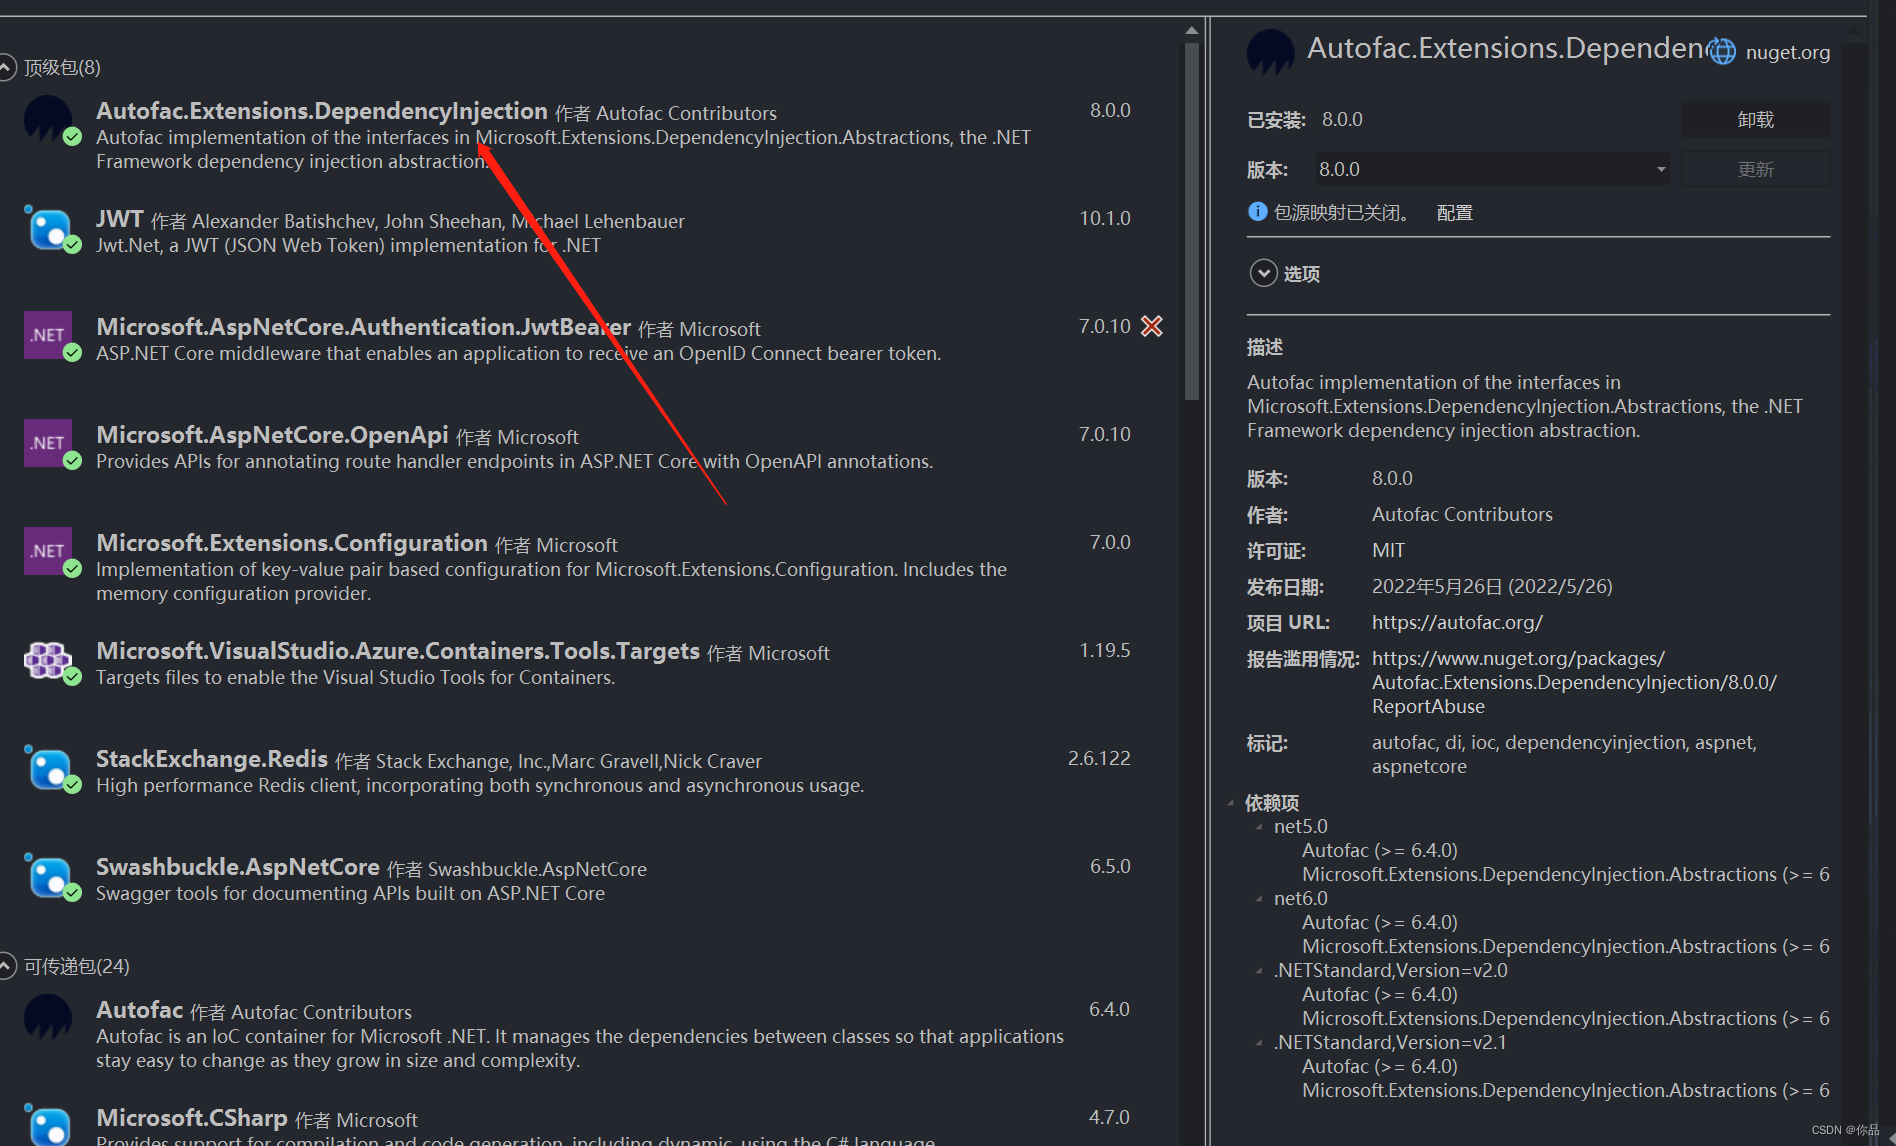1896x1146 pixels.
Task: Click the 配置 link
Action: tap(1454, 212)
